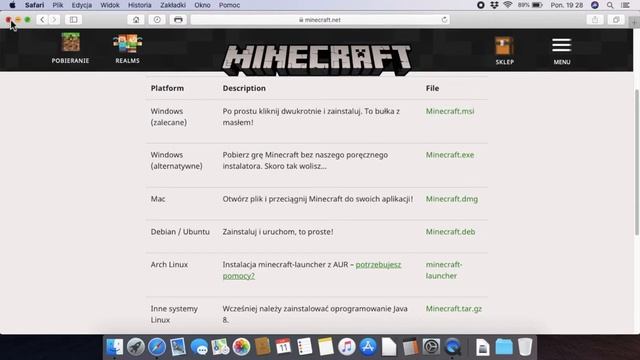Click the 'Arch Linux' platform cell

[169, 264]
